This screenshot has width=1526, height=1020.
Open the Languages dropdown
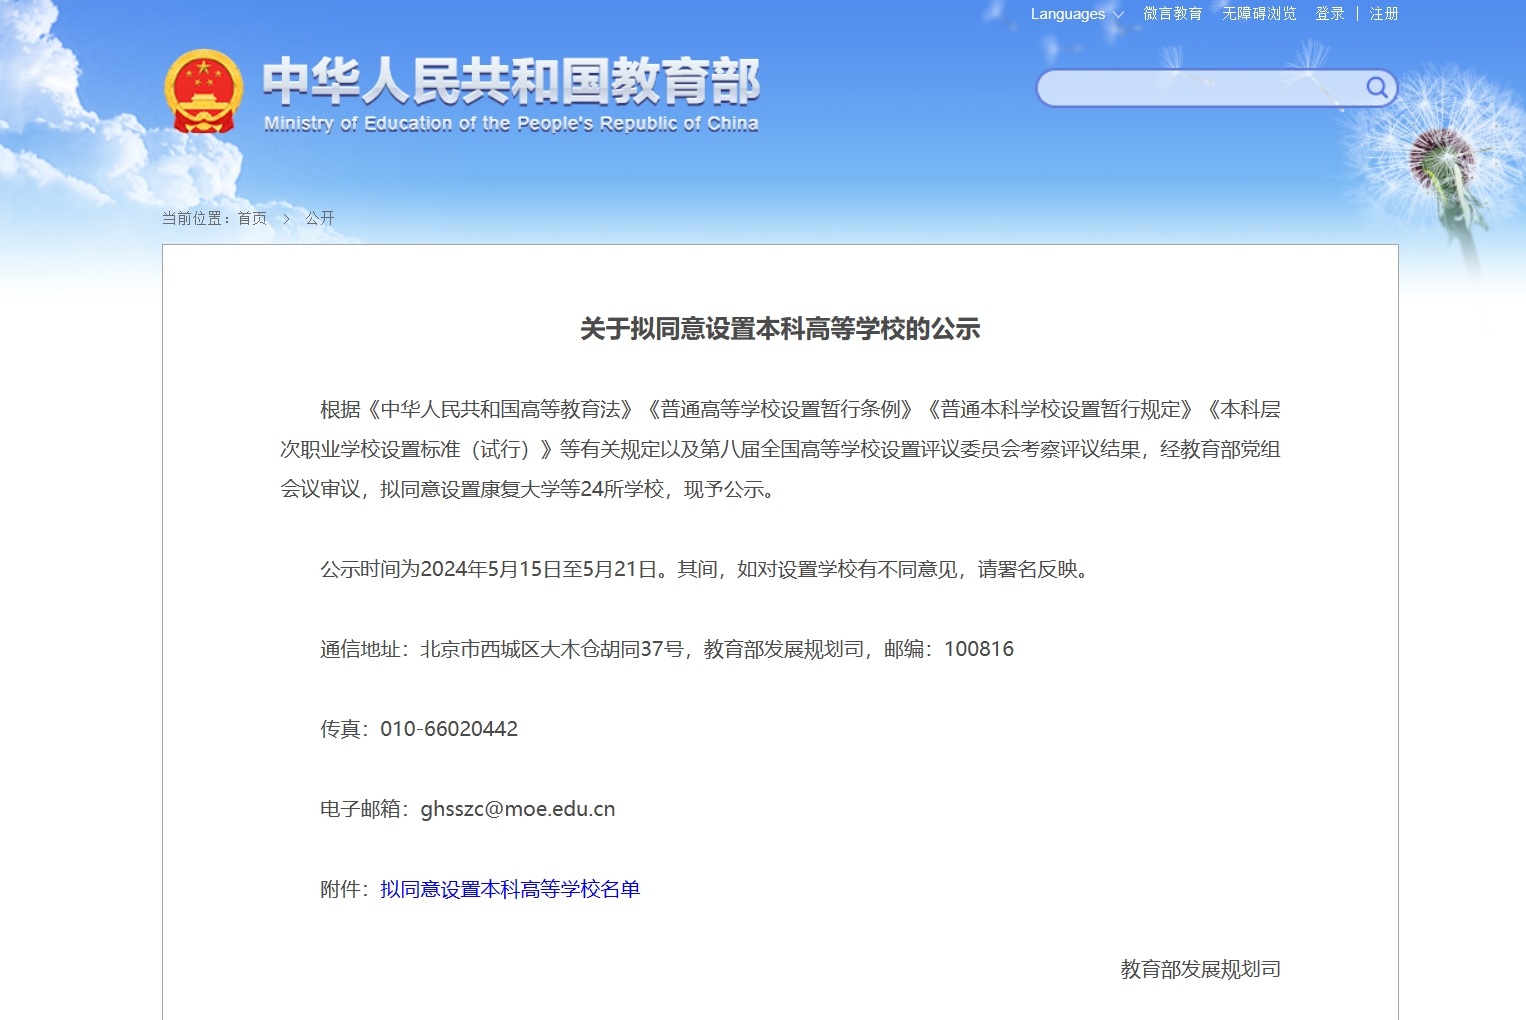click(x=1077, y=14)
